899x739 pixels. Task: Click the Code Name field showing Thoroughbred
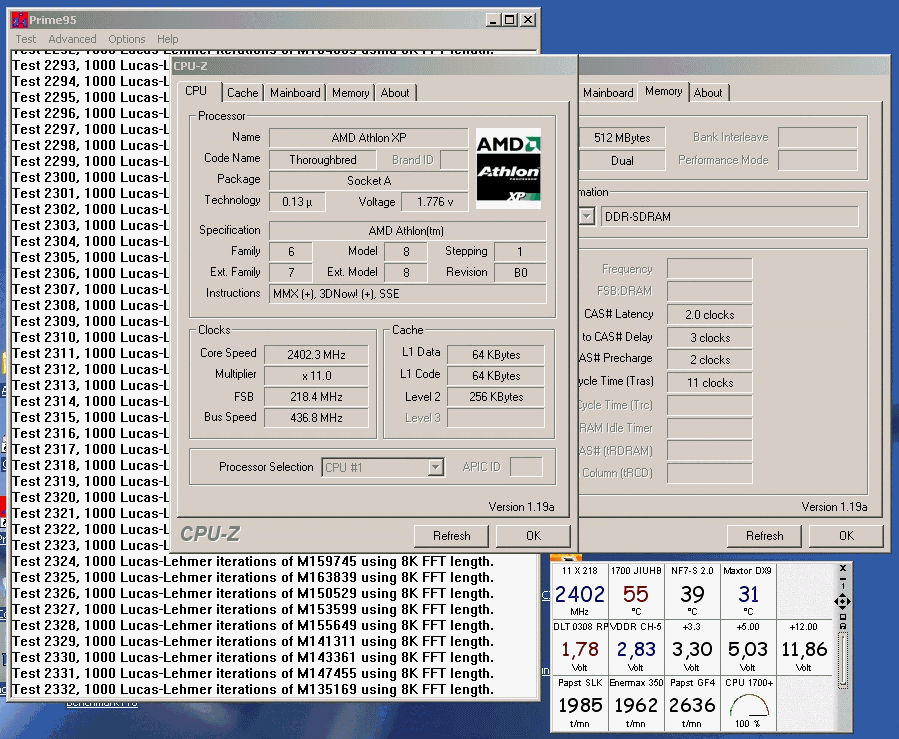(323, 160)
